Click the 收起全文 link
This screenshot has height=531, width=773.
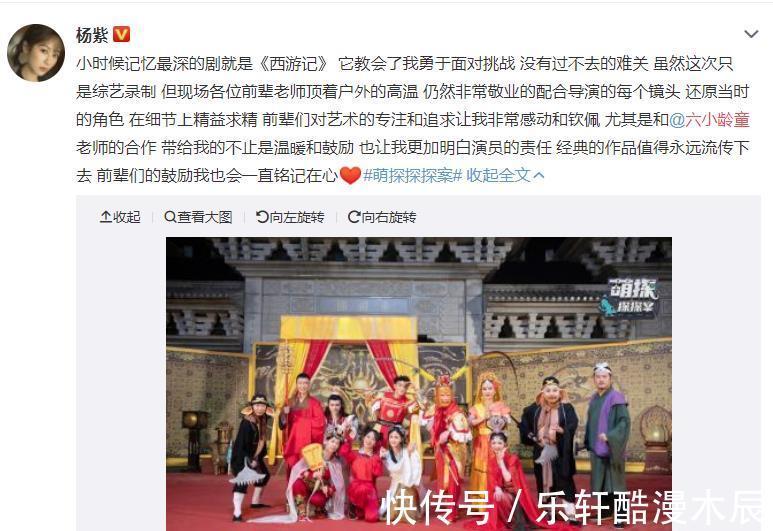(x=499, y=176)
